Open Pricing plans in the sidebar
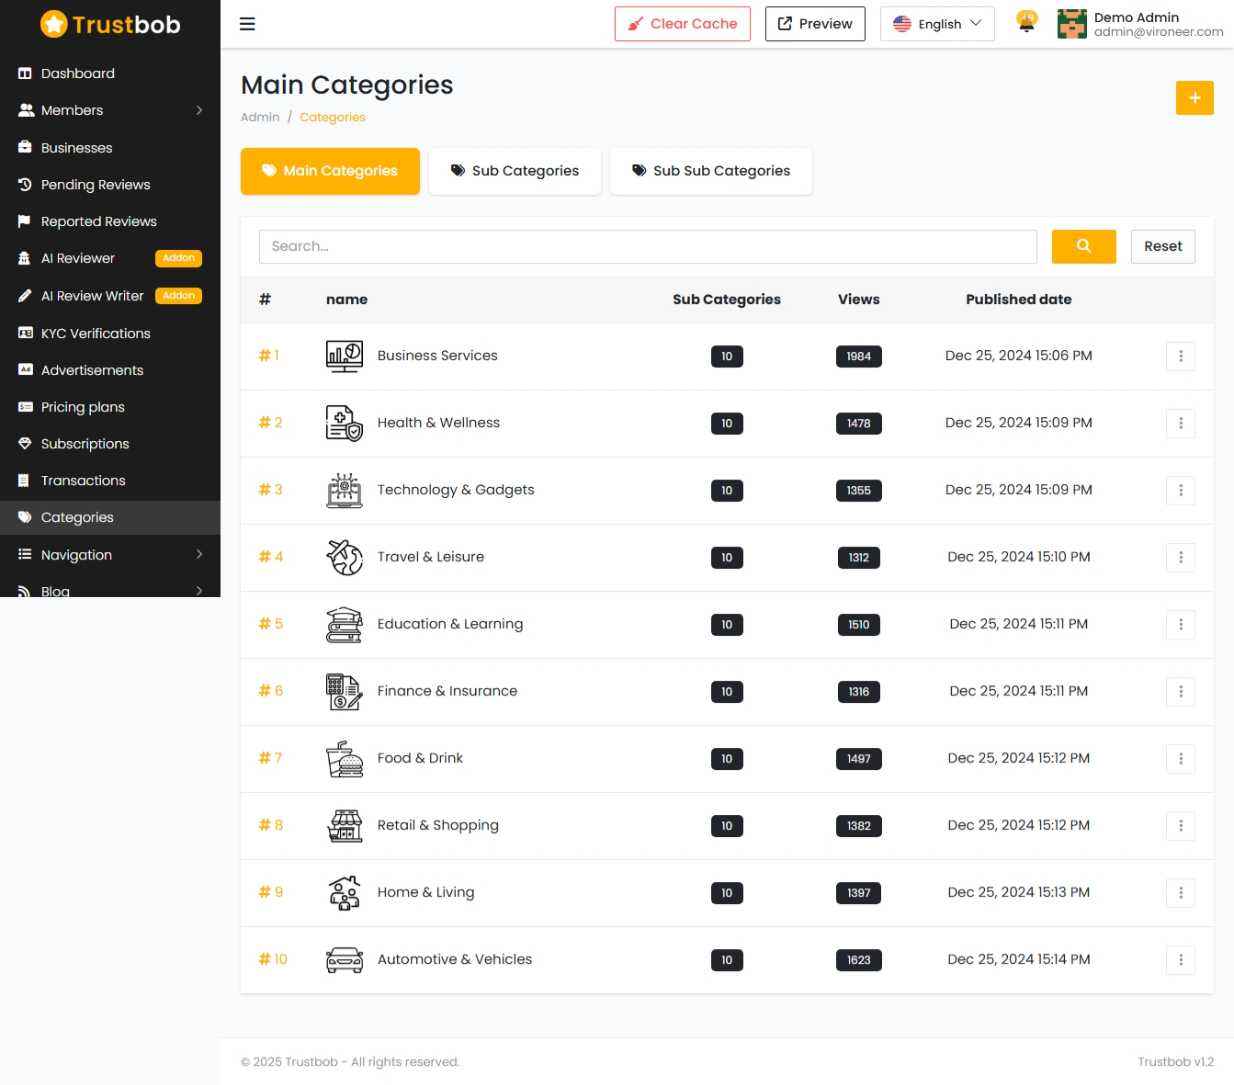1234x1085 pixels. pyautogui.click(x=110, y=407)
